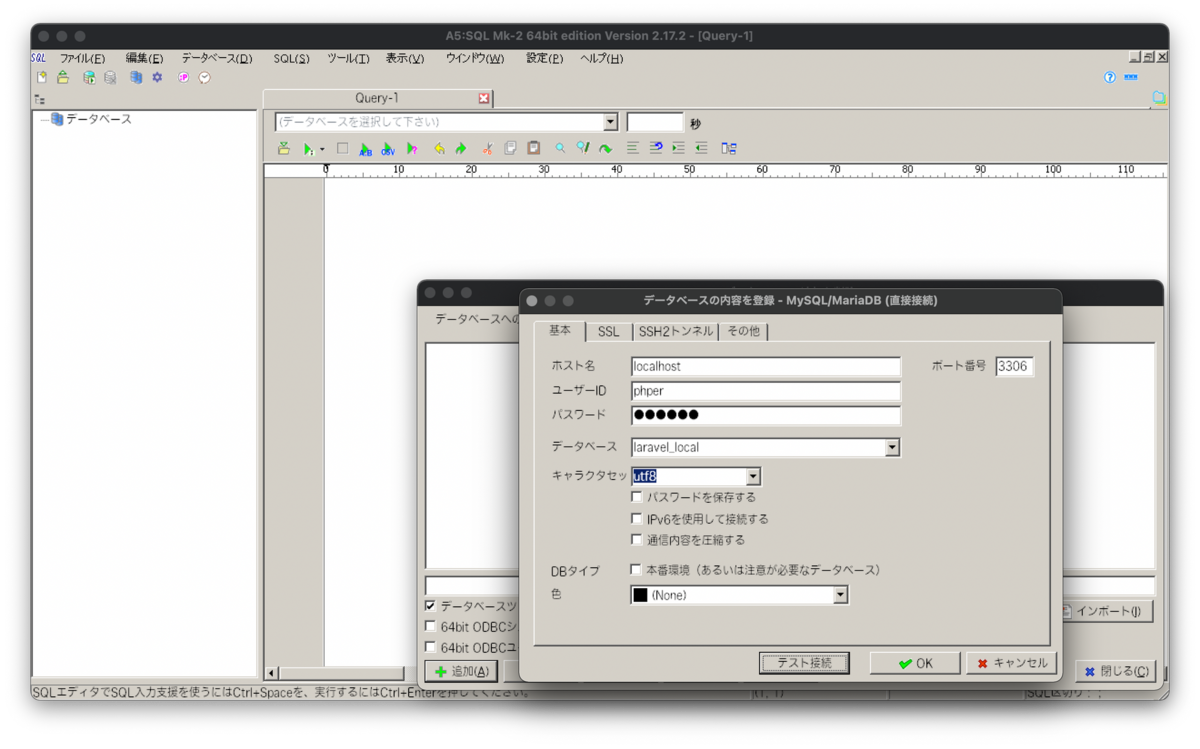Open the キャラクタセット dropdown
Image resolution: width=1200 pixels, height=749 pixels.
point(755,476)
